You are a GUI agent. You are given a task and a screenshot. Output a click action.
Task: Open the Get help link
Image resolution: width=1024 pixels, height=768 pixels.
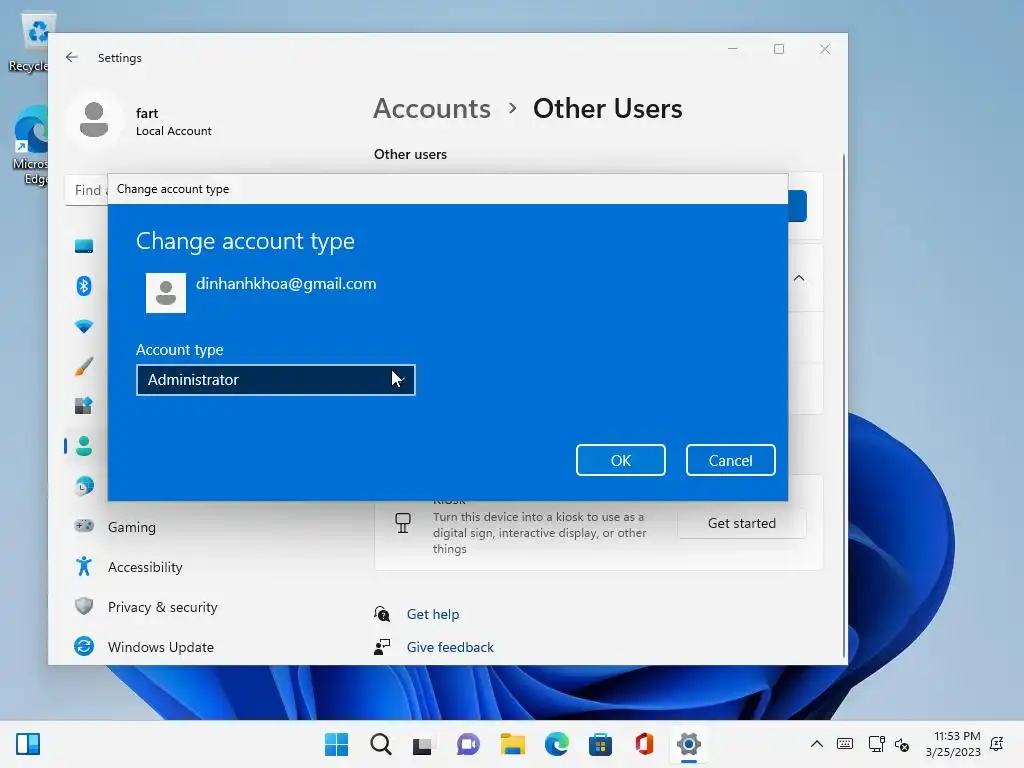point(432,614)
